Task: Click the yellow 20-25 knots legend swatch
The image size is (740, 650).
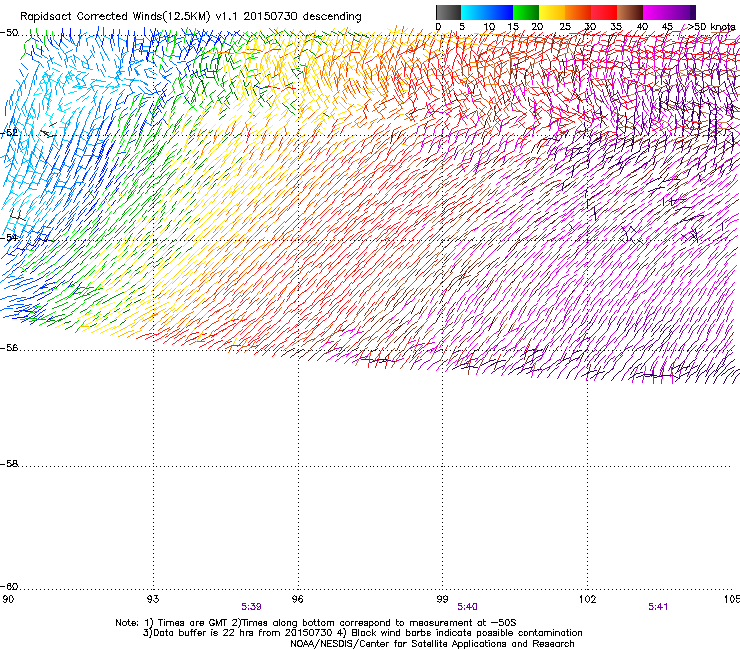Action: click(x=552, y=12)
